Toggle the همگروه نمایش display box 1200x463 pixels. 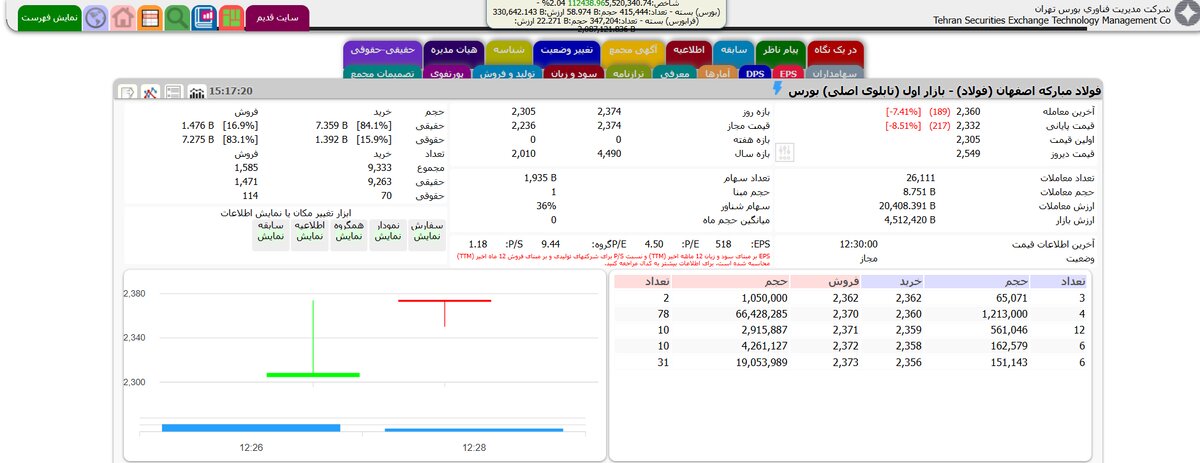coord(350,233)
